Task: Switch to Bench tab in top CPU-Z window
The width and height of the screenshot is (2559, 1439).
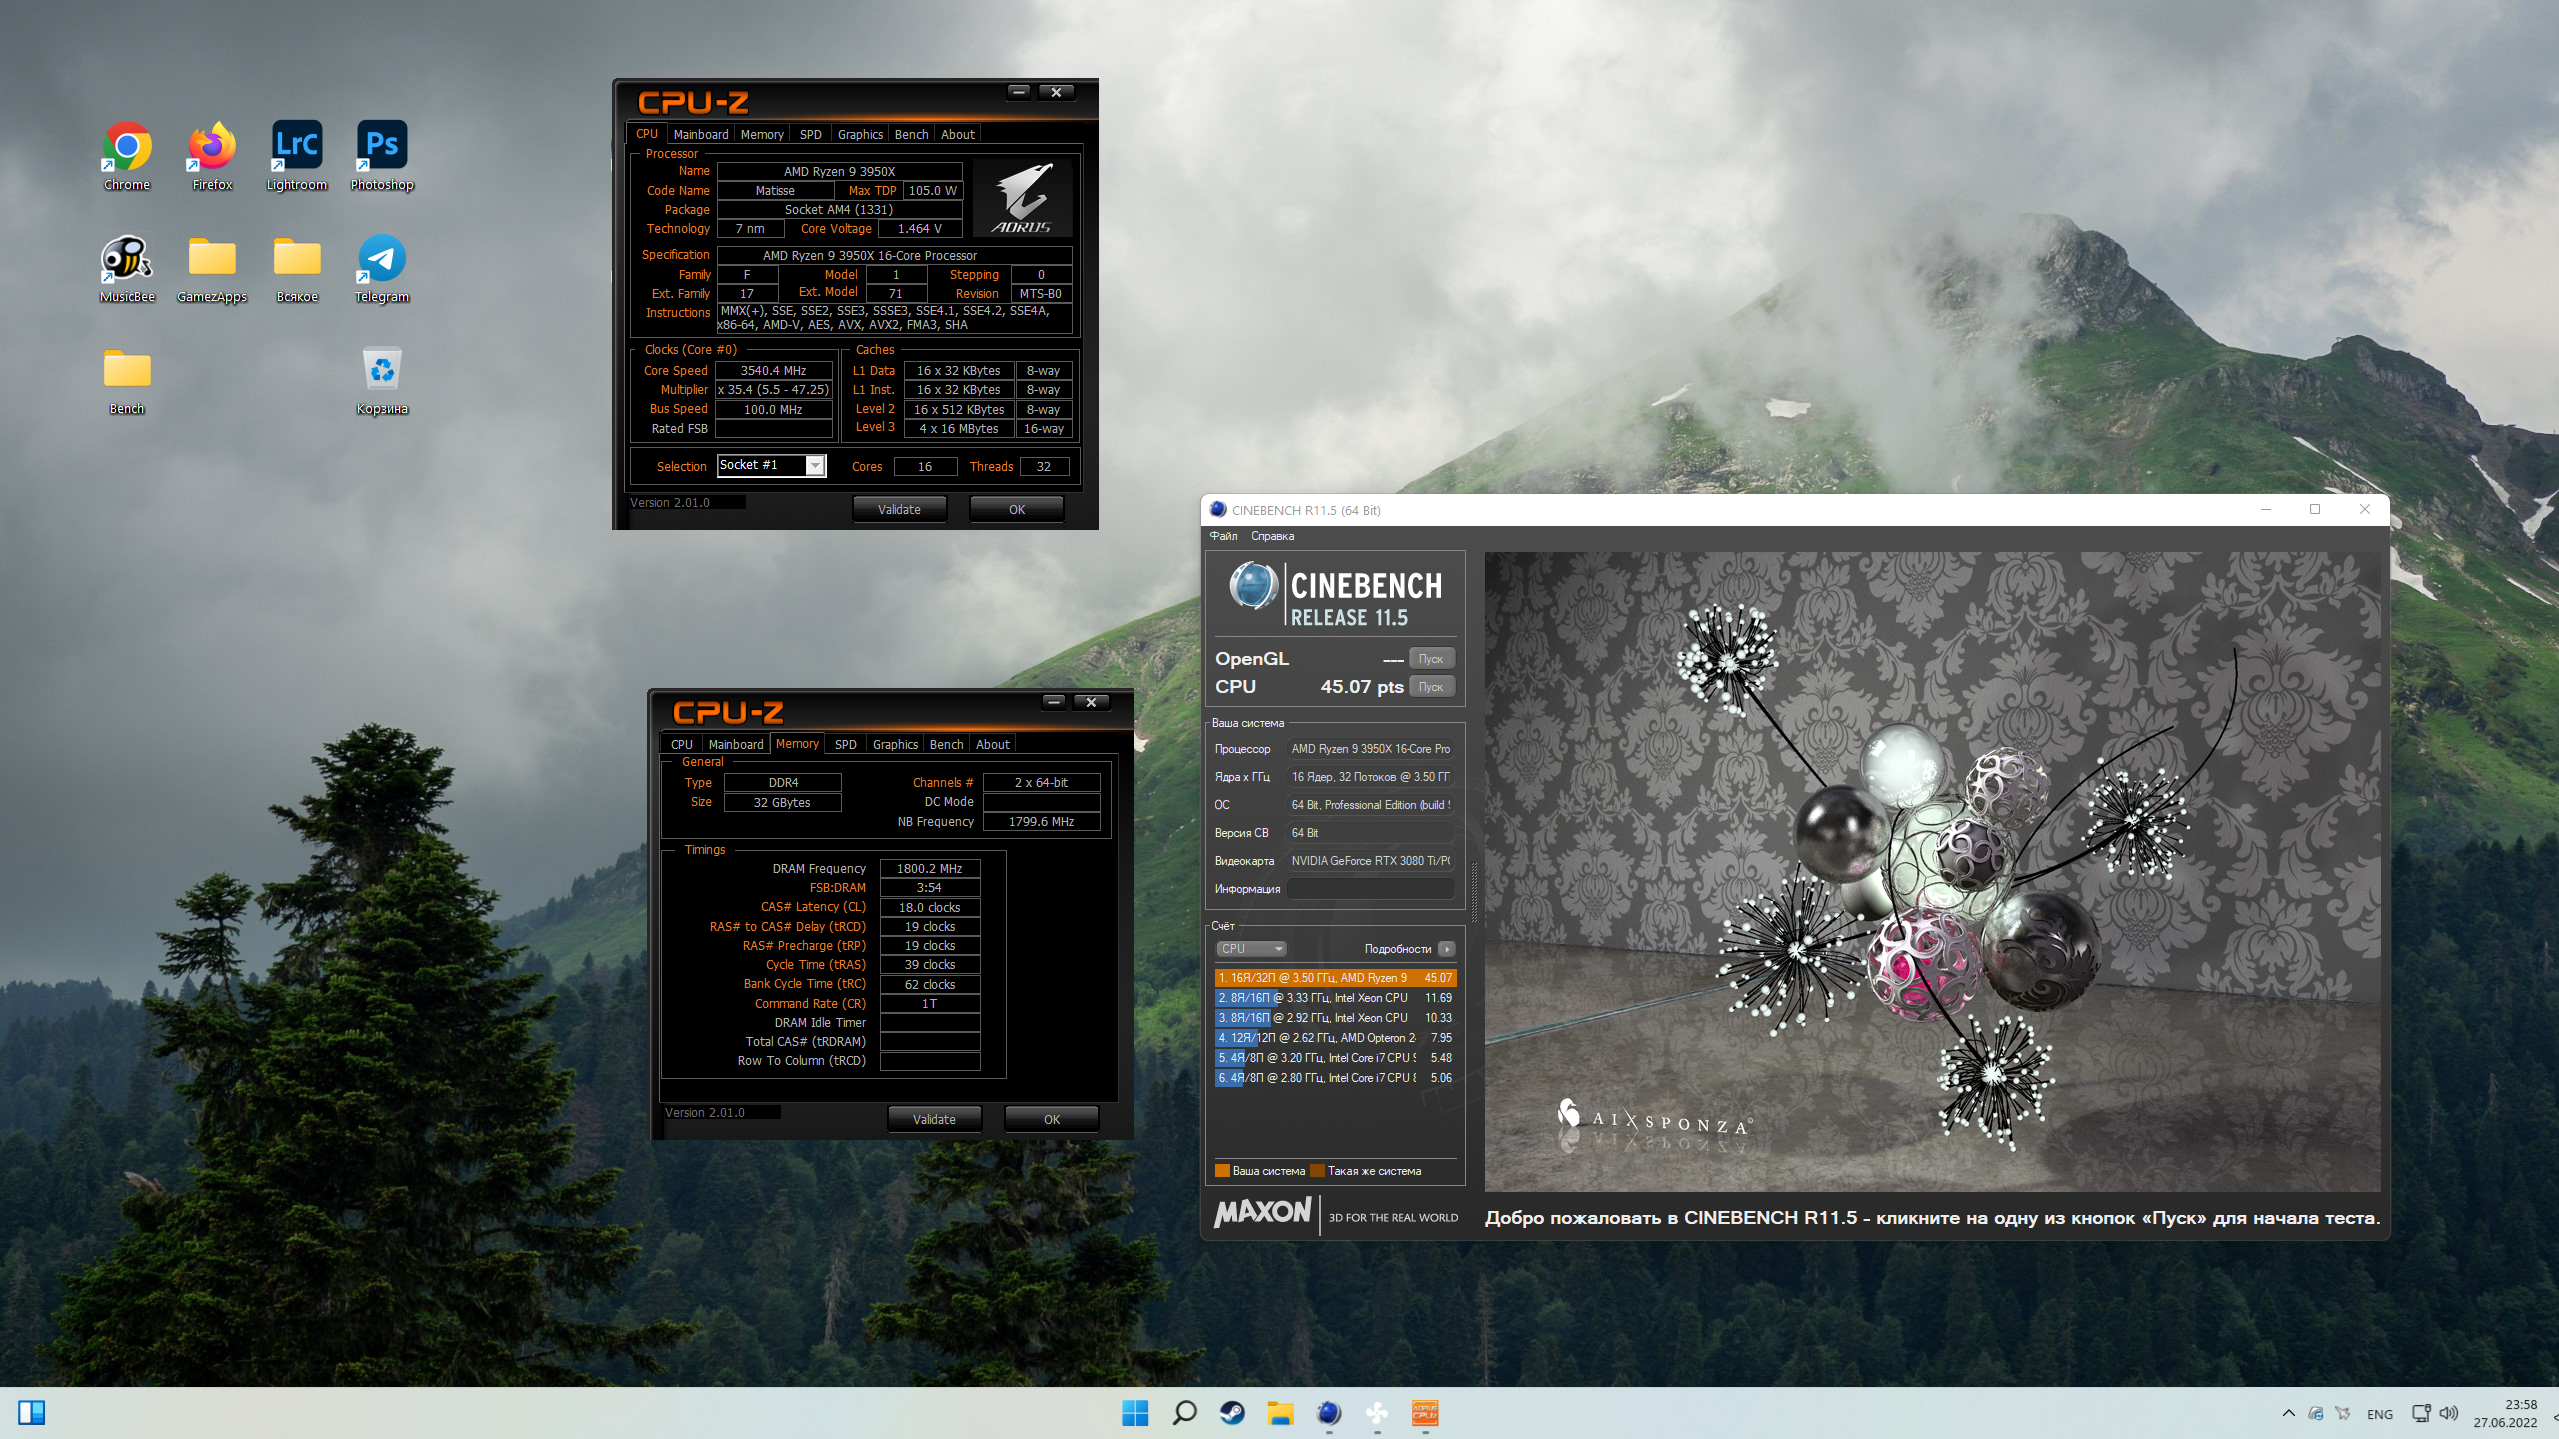Action: point(911,134)
